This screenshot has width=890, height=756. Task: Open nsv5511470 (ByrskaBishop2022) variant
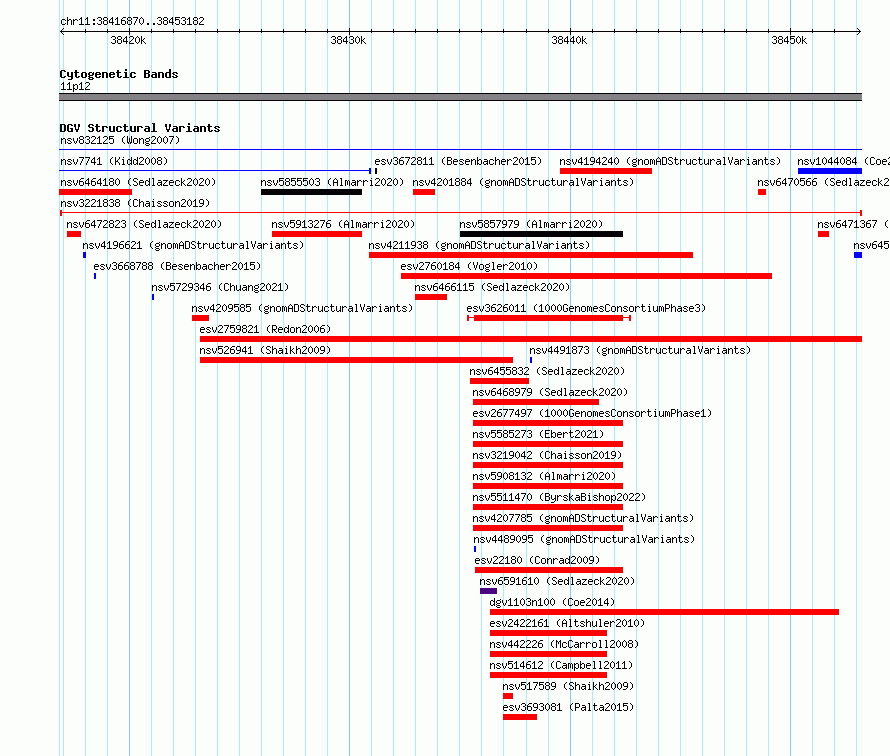coord(559,497)
